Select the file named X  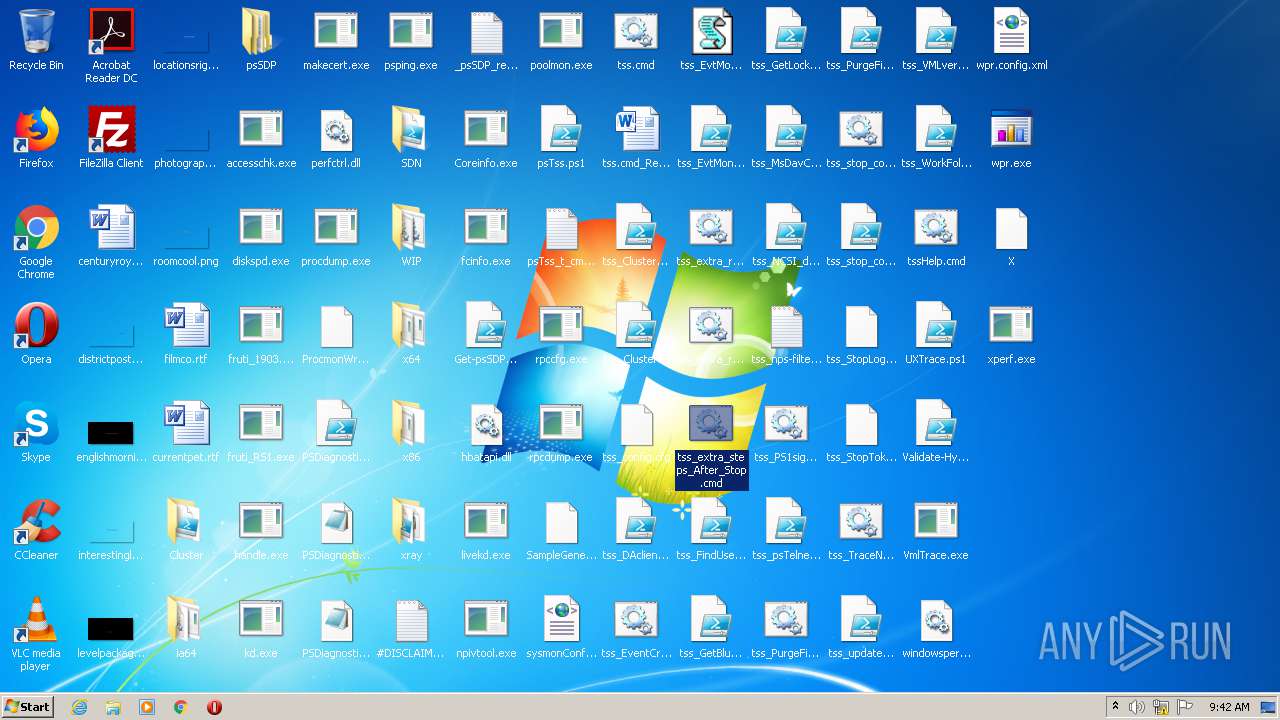tap(1011, 236)
